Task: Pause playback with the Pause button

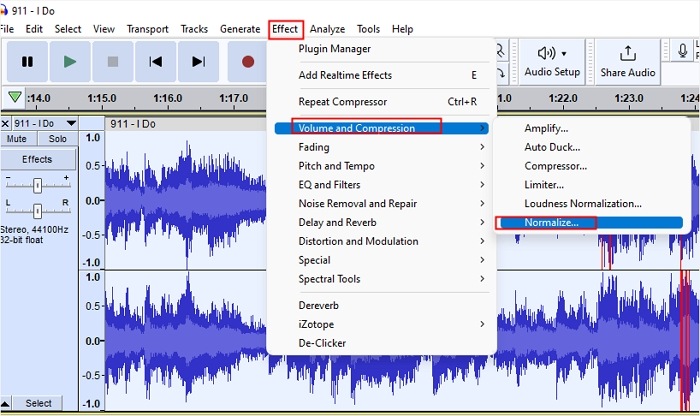Action: click(27, 62)
